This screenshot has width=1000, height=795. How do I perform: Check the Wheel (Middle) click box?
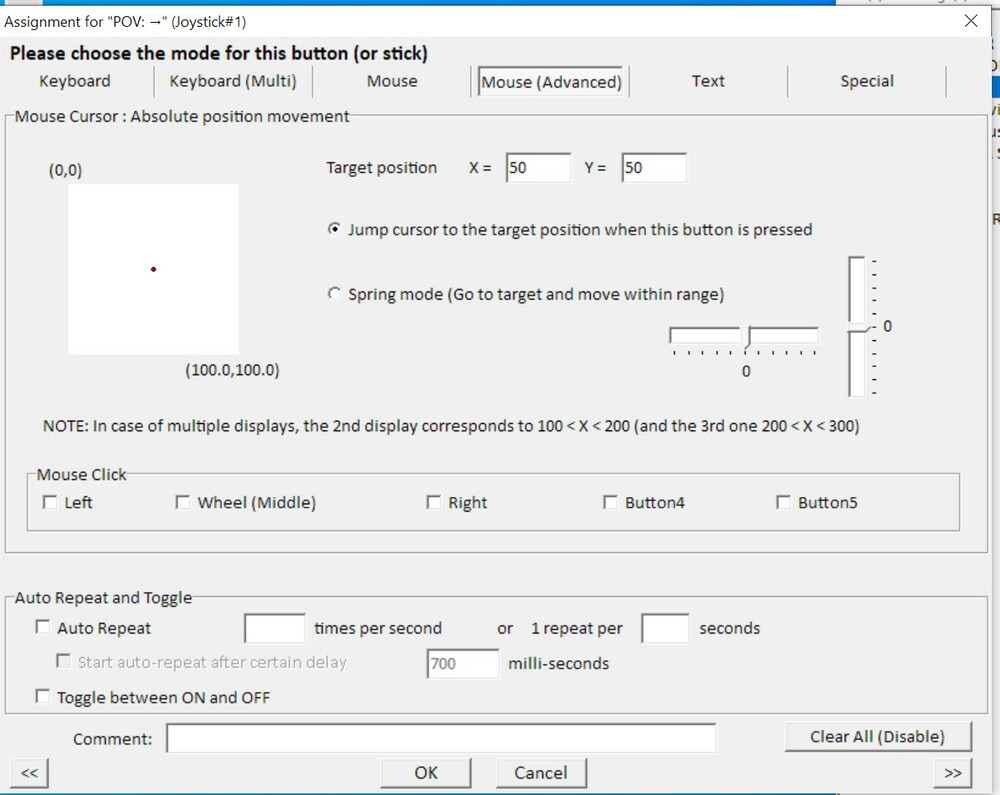pyautogui.click(x=182, y=502)
